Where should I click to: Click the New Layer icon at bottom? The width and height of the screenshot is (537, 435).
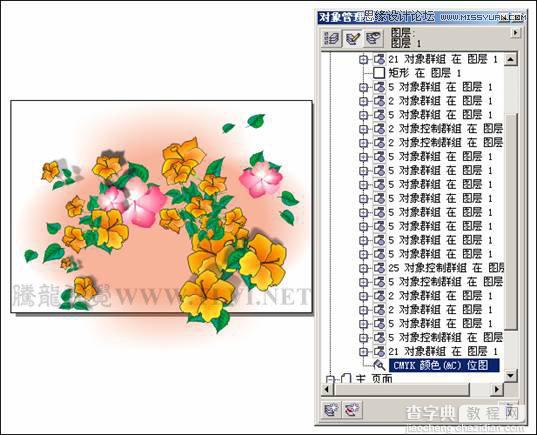click(331, 409)
